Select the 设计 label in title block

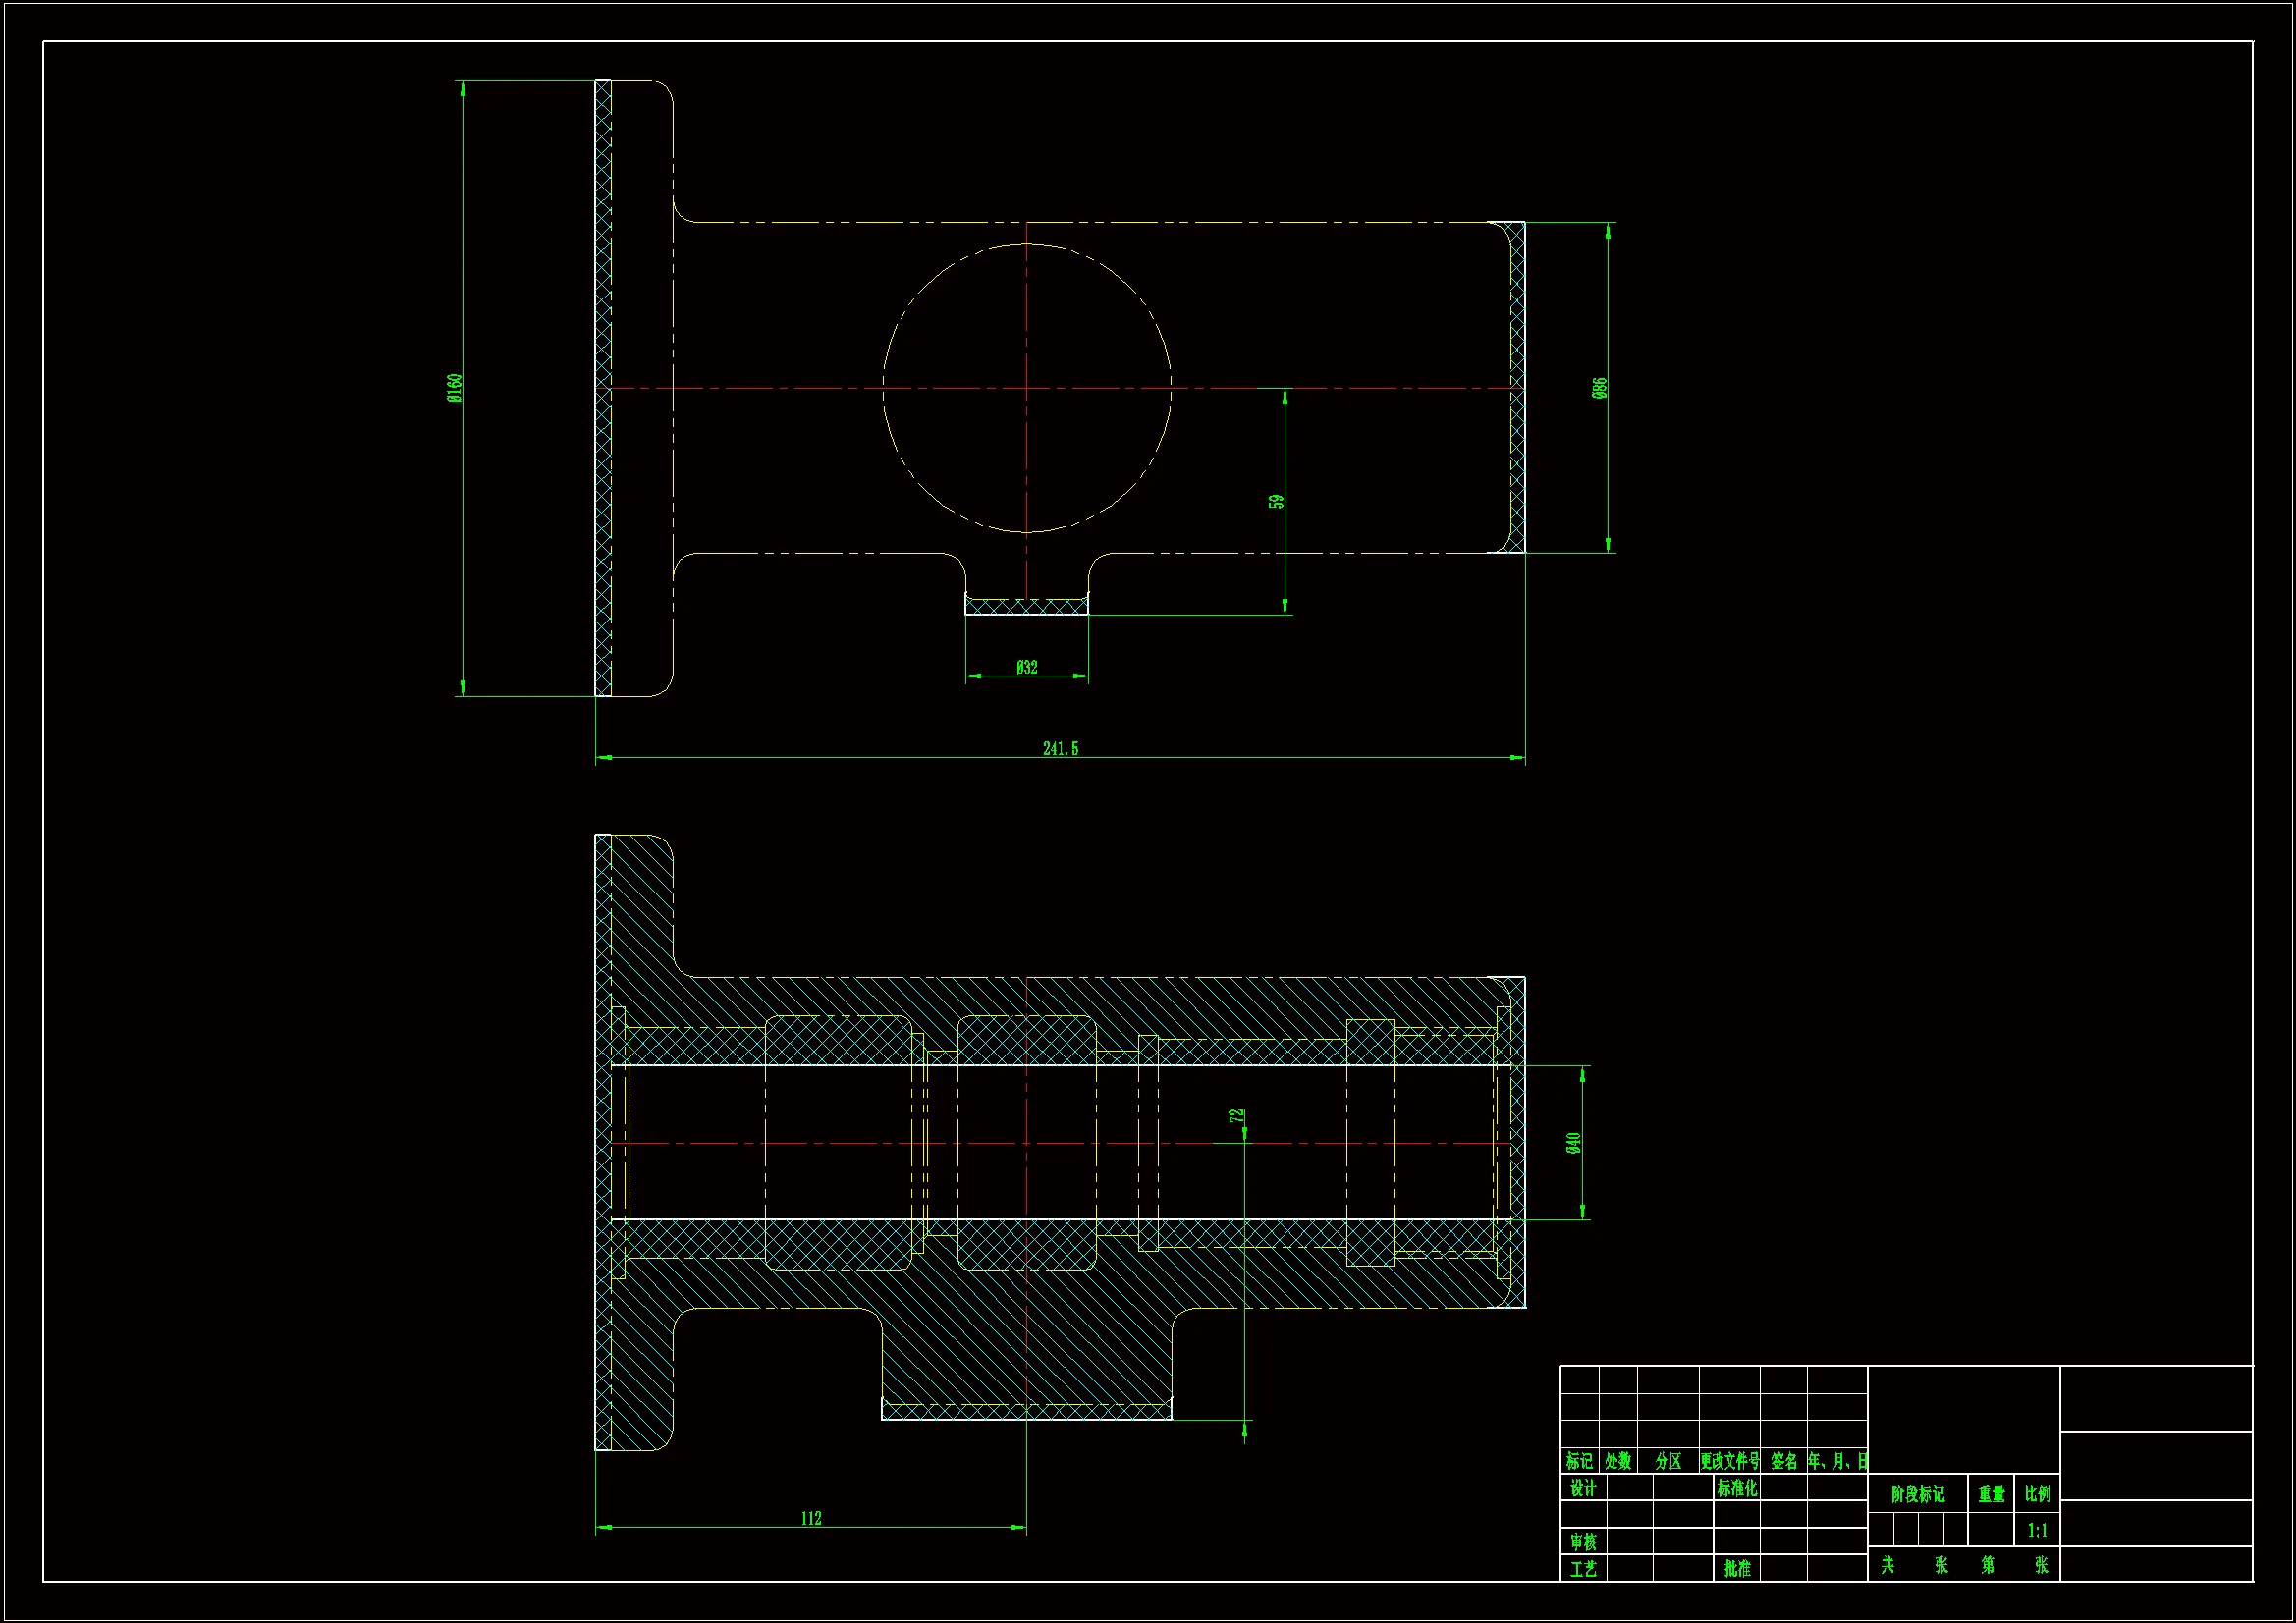coord(1583,1488)
